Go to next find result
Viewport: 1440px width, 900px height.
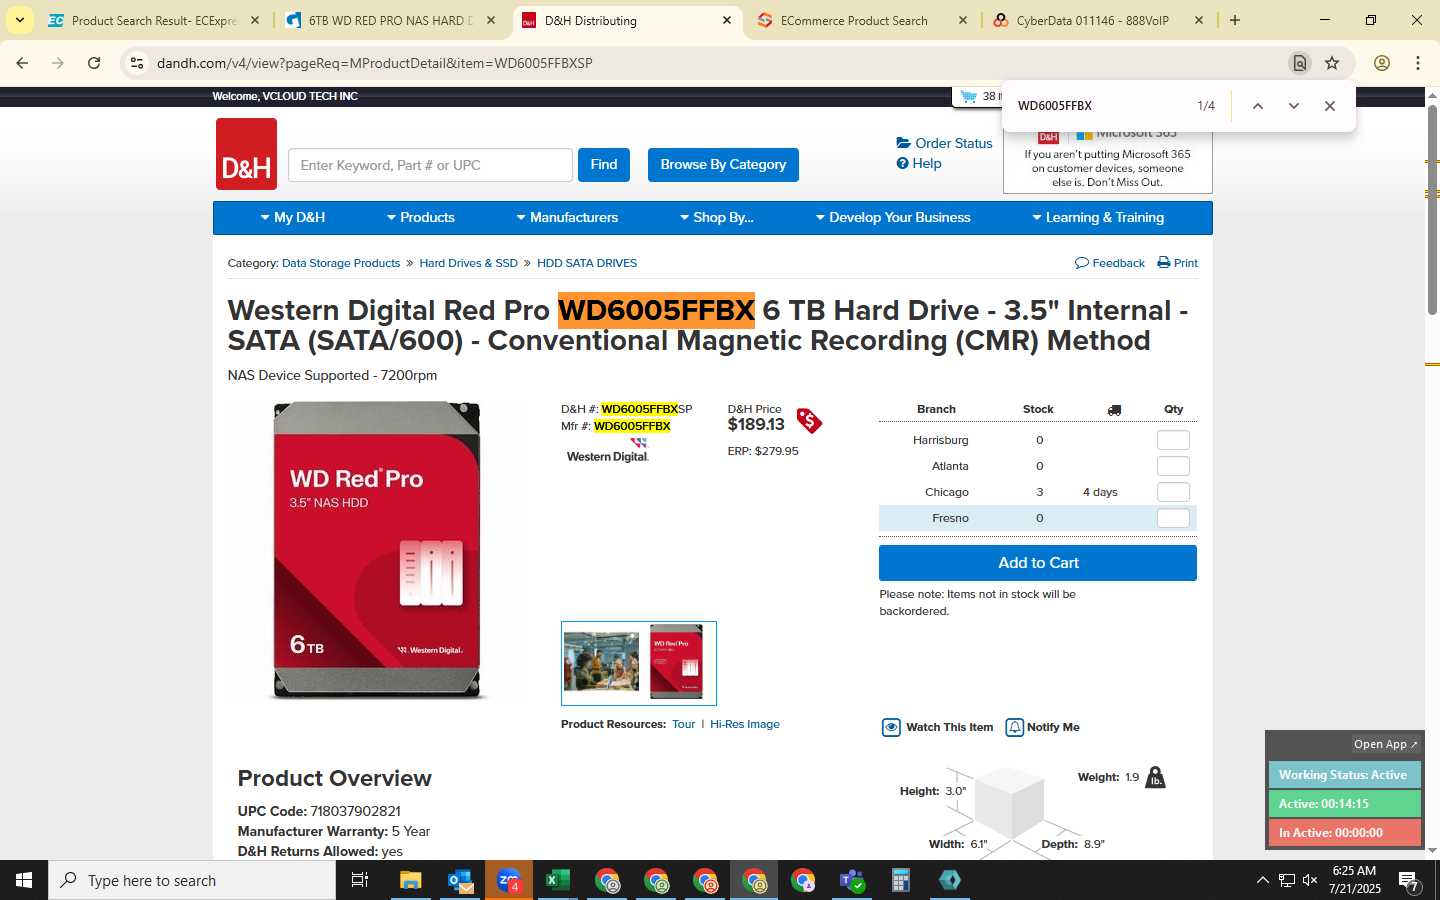click(x=1293, y=106)
